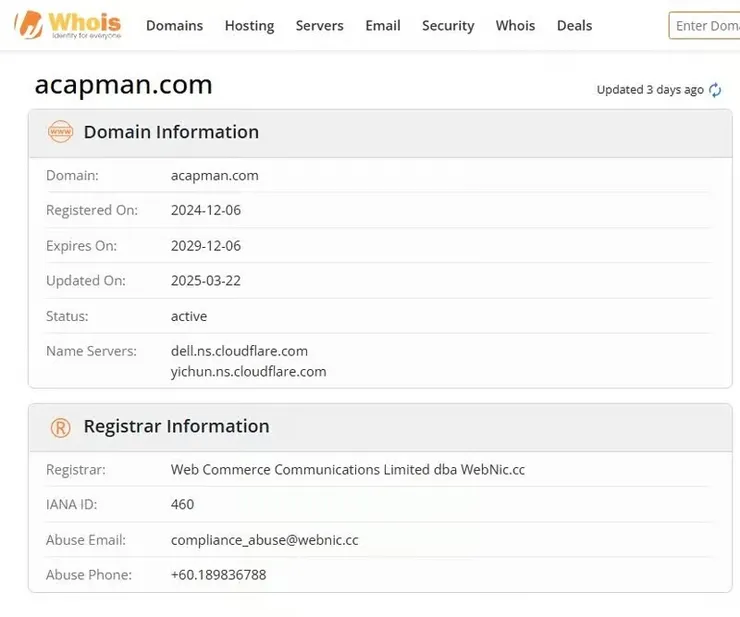The height and width of the screenshot is (617, 740).
Task: Open the Domains menu
Action: click(174, 26)
